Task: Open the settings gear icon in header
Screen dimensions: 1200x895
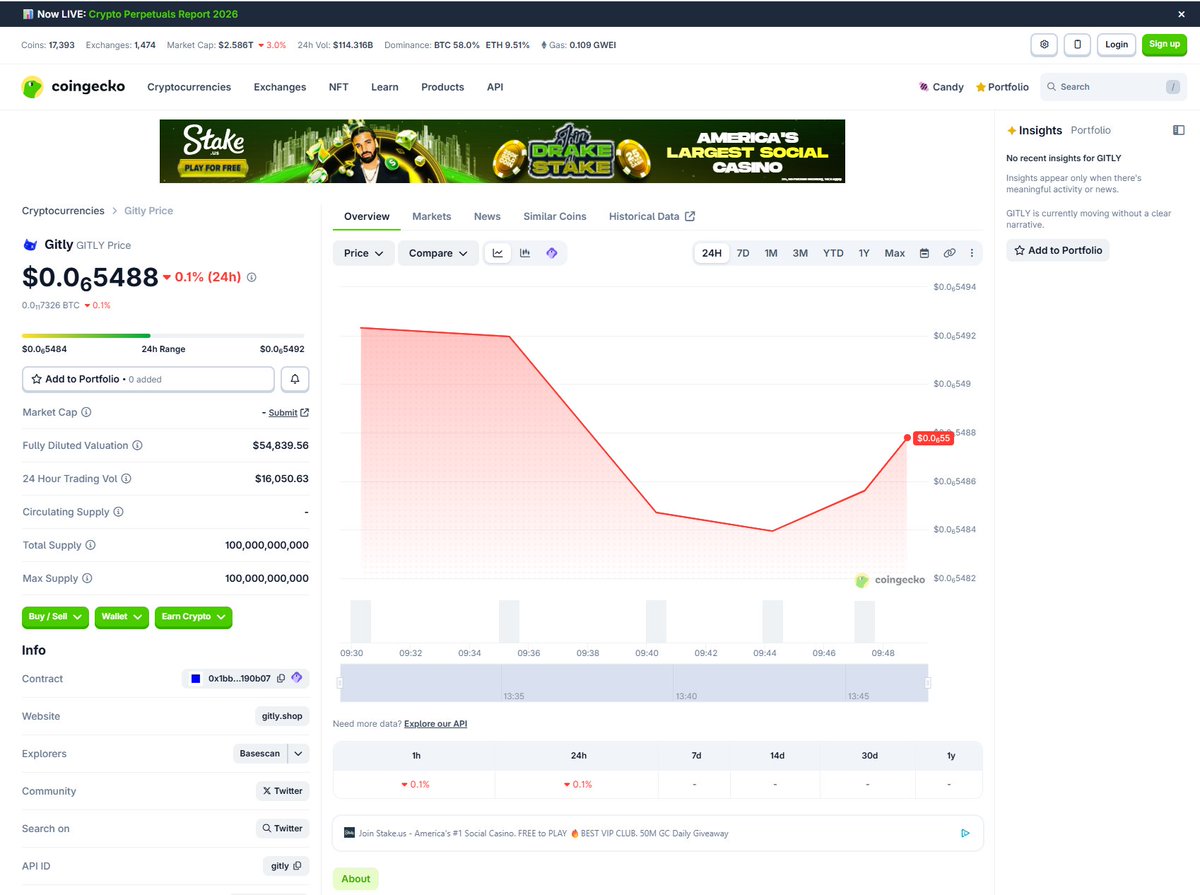Action: [x=1045, y=44]
